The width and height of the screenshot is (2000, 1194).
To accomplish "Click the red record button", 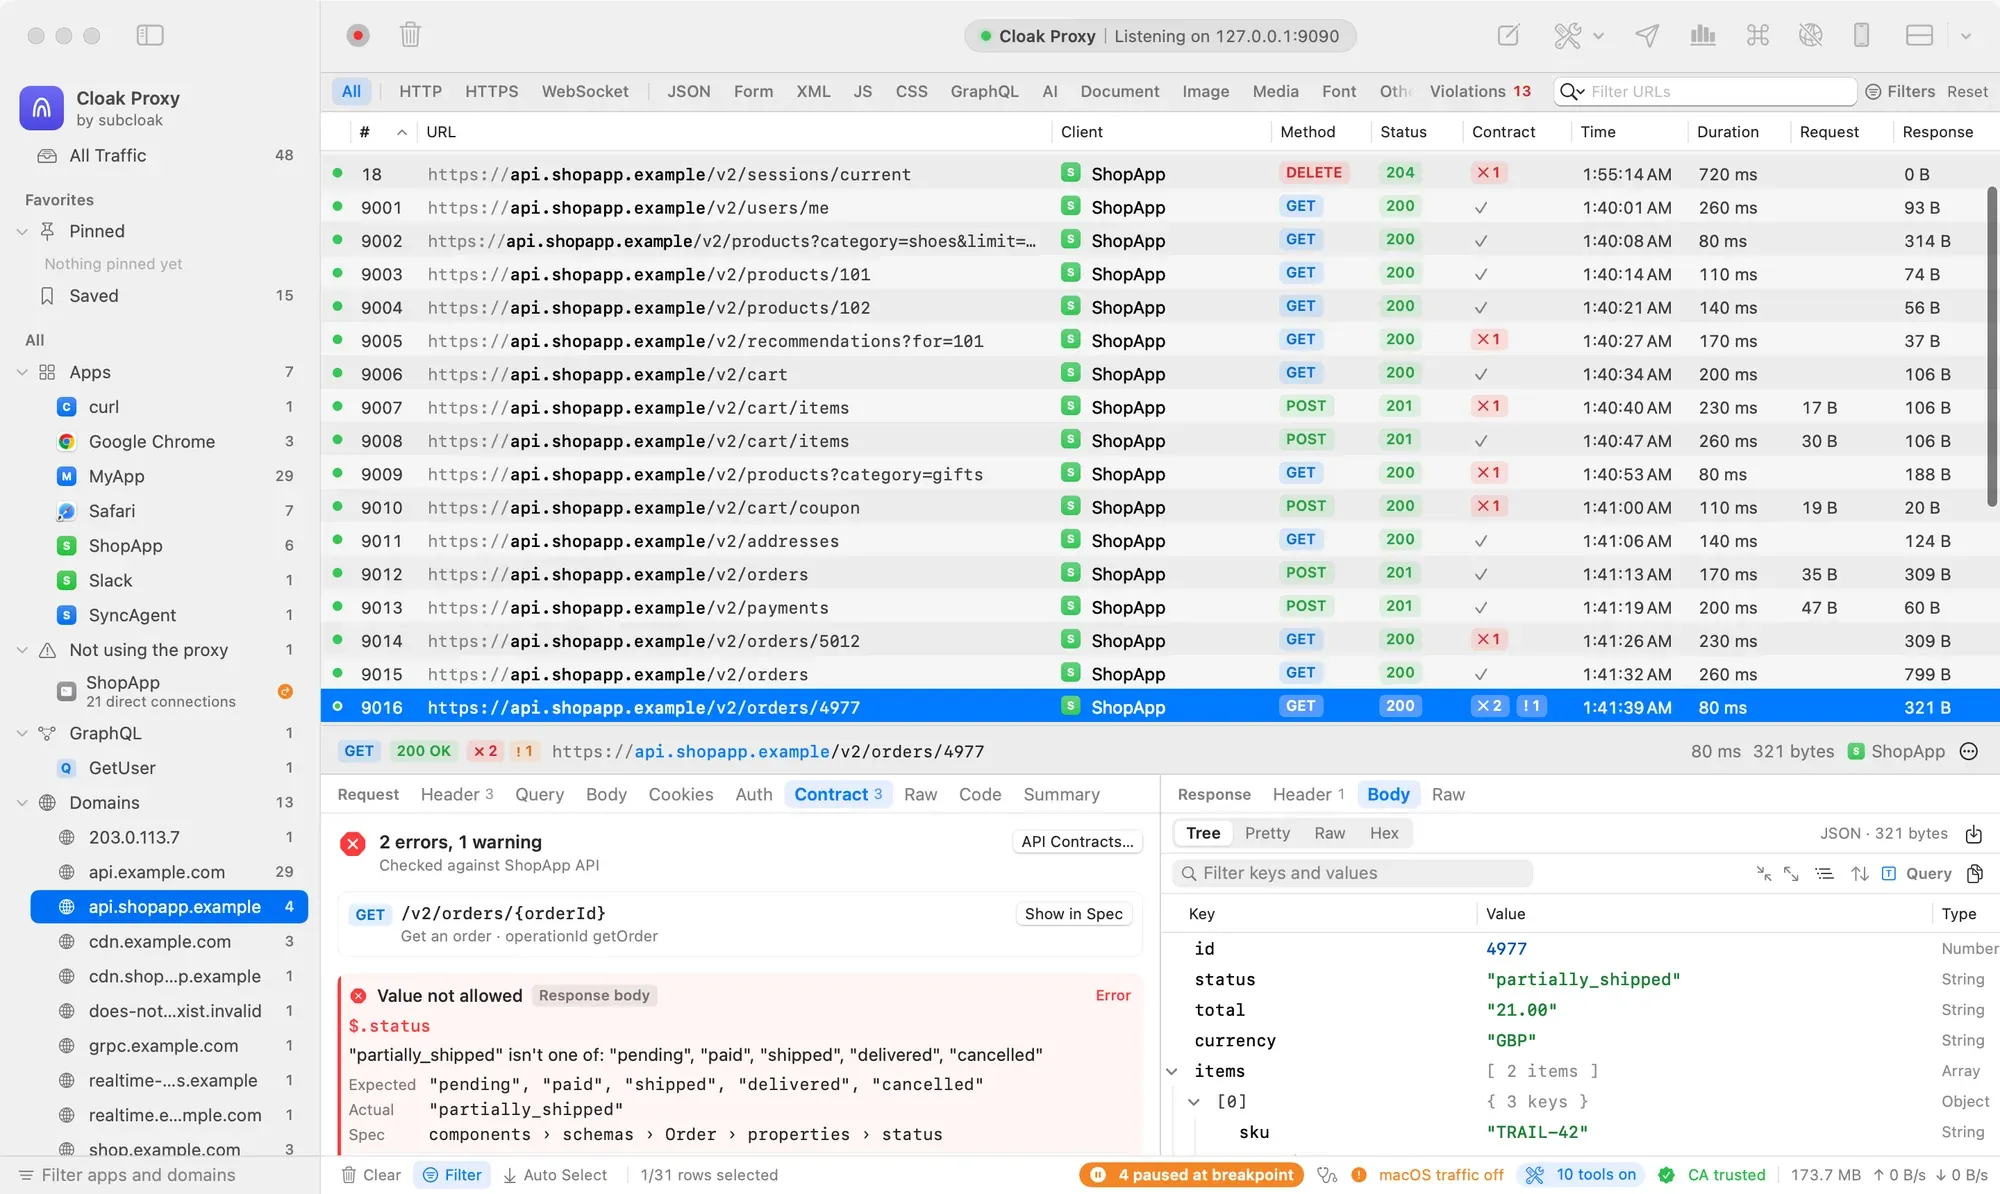I will 358,35.
